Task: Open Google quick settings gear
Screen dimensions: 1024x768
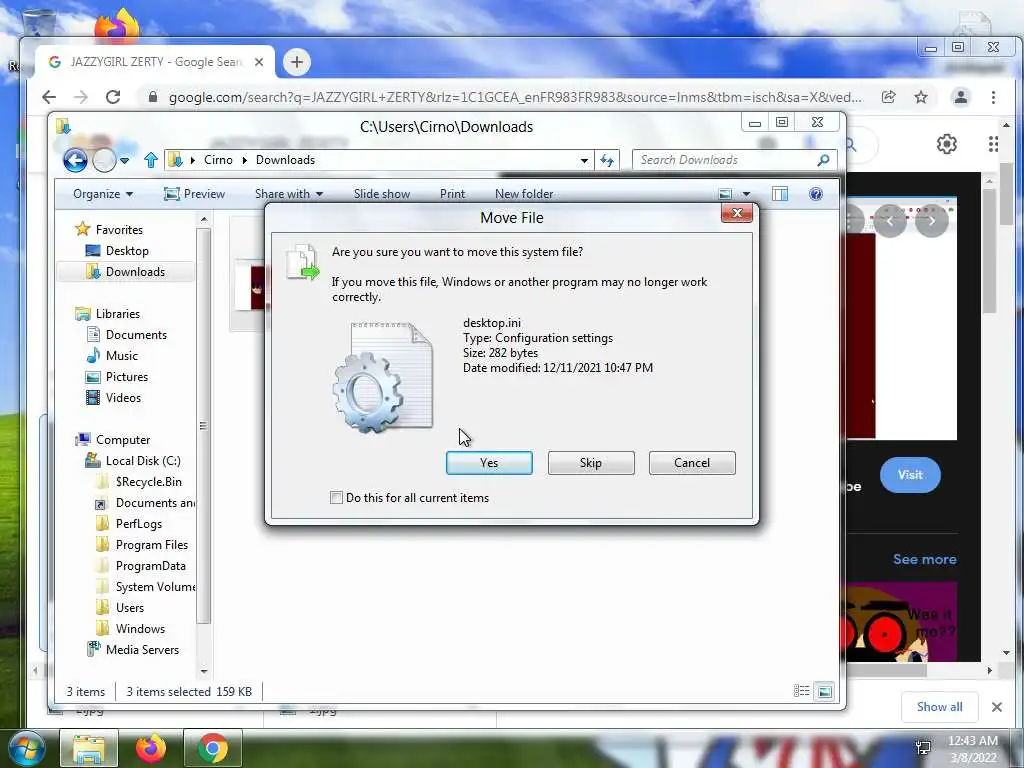Action: [x=946, y=144]
